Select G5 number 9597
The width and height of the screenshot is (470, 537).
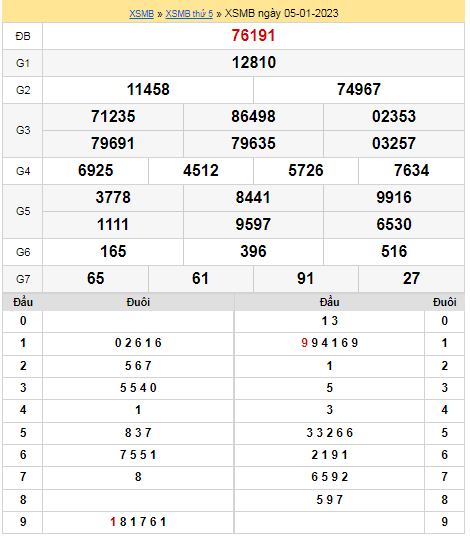click(x=253, y=225)
